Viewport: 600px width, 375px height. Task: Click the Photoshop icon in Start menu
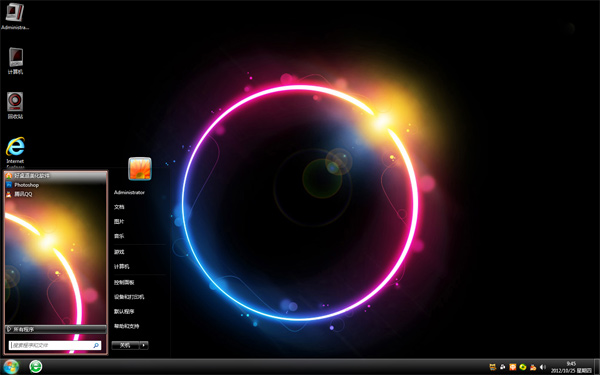click(9, 185)
